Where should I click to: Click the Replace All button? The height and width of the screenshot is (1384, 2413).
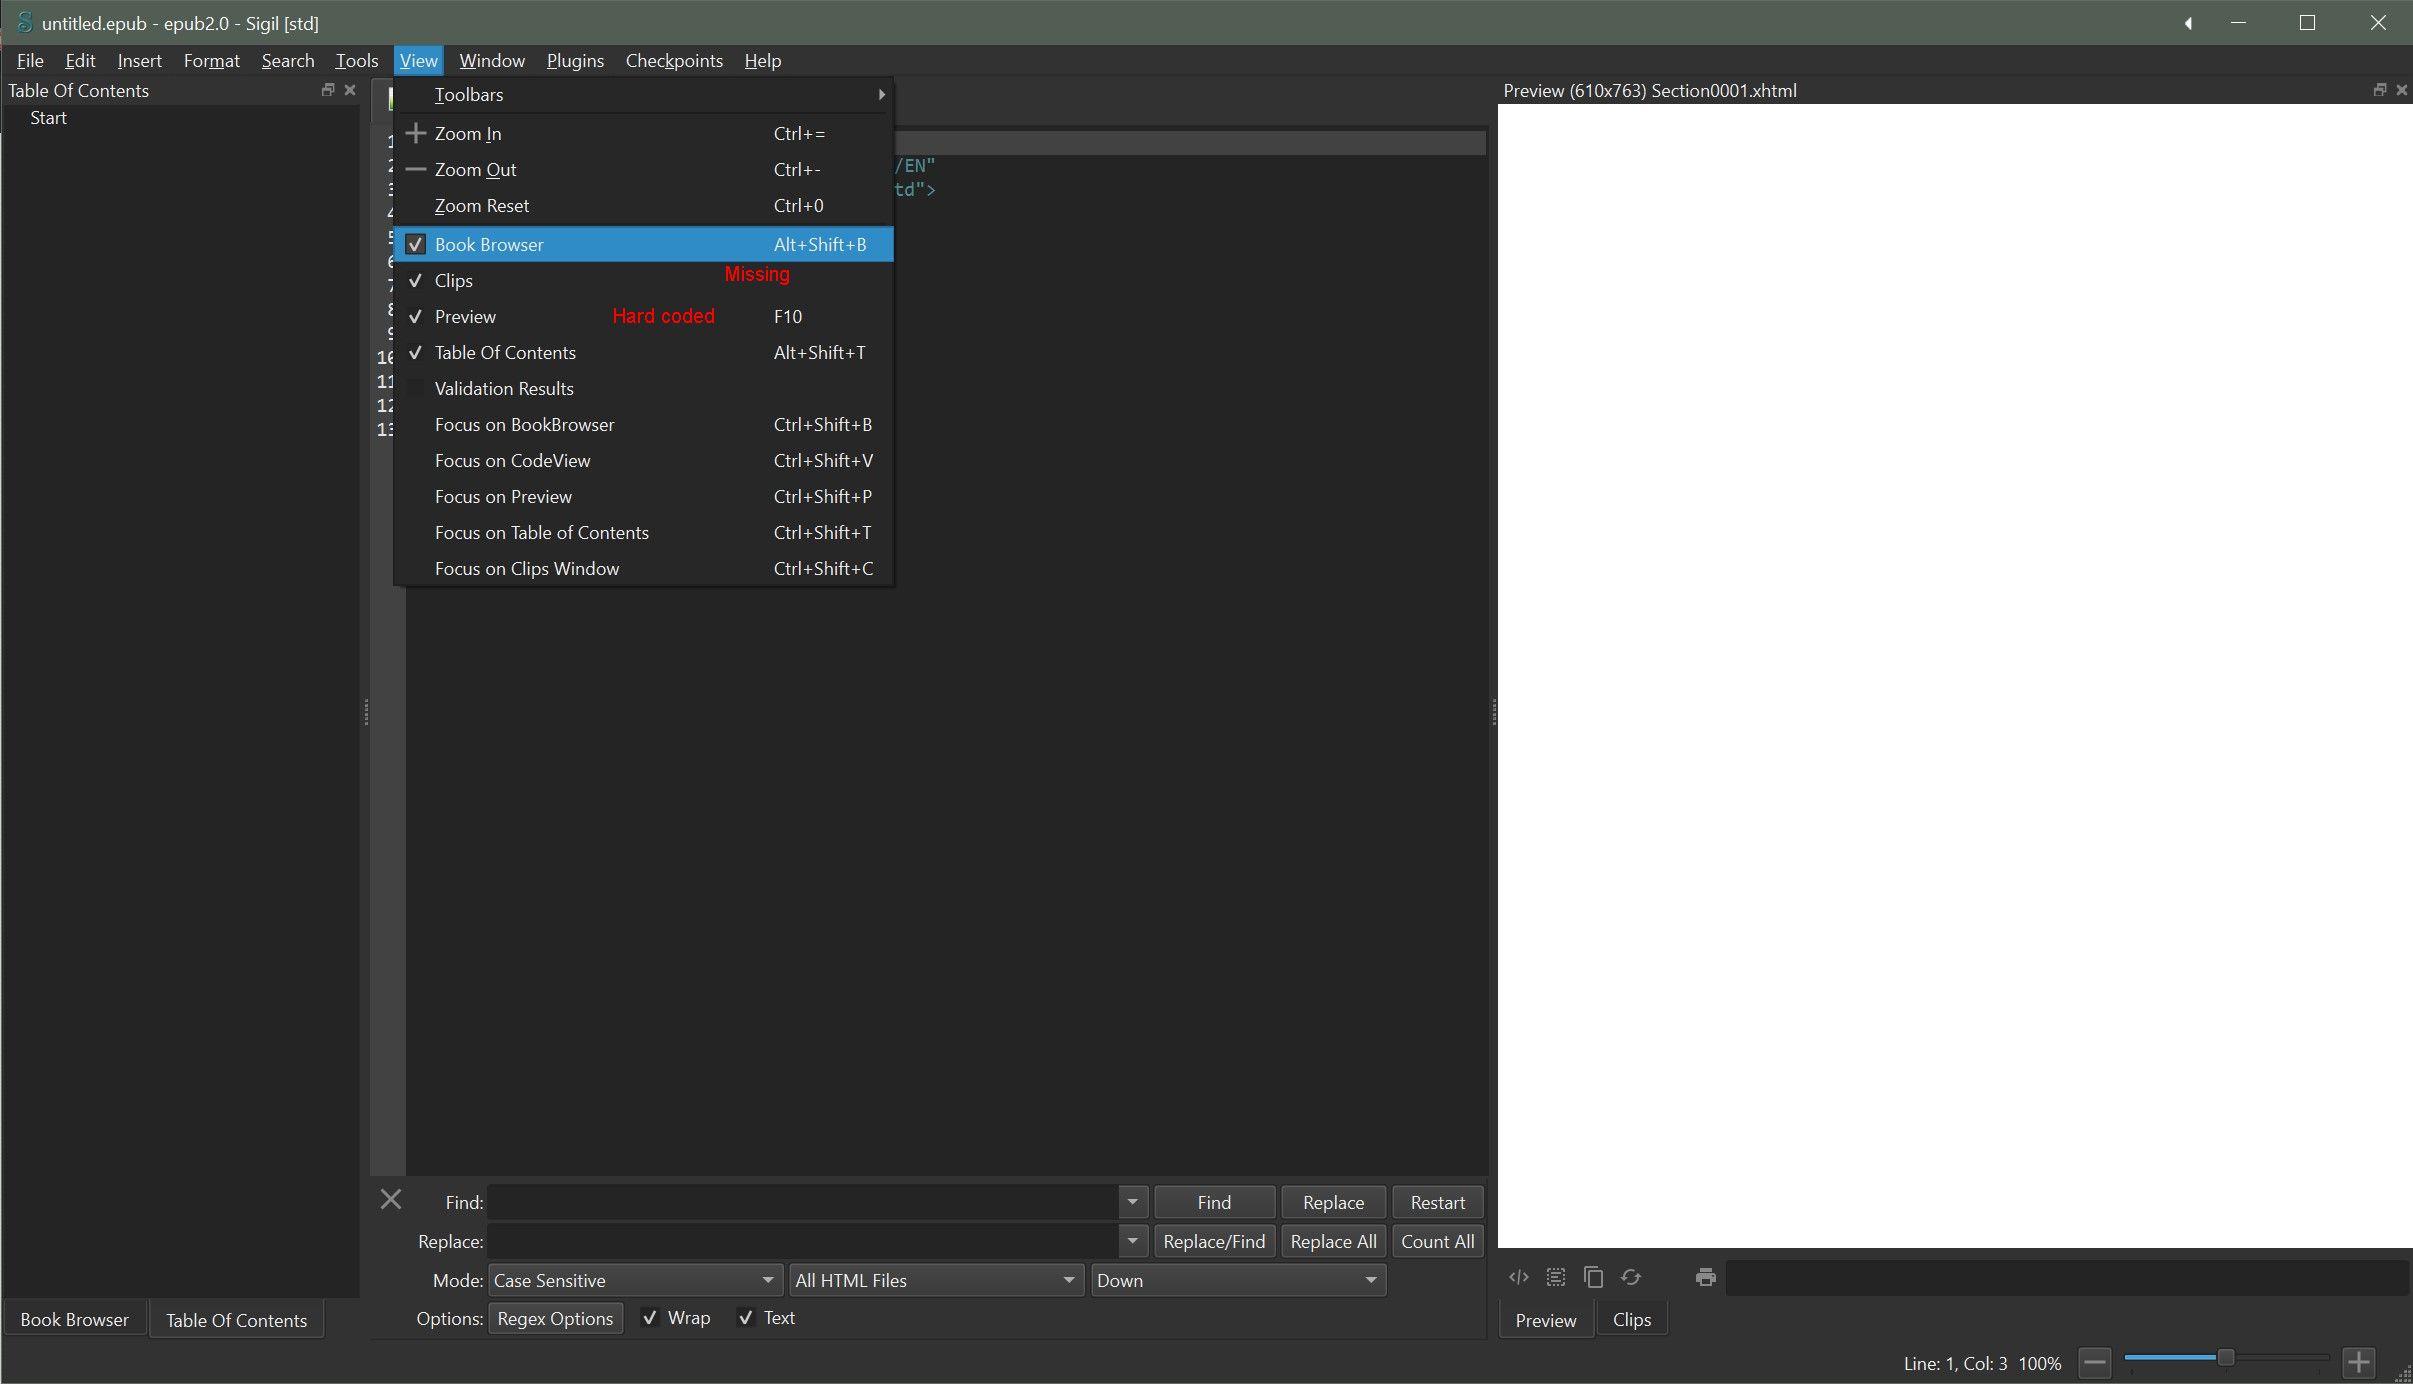pyautogui.click(x=1333, y=1241)
